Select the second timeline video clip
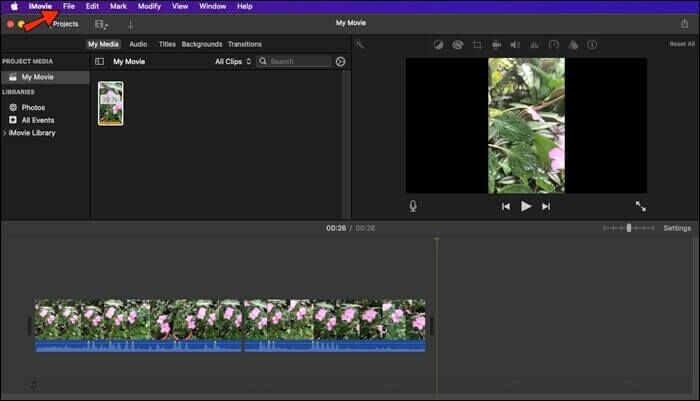Image resolution: width=700 pixels, height=401 pixels. pos(335,319)
